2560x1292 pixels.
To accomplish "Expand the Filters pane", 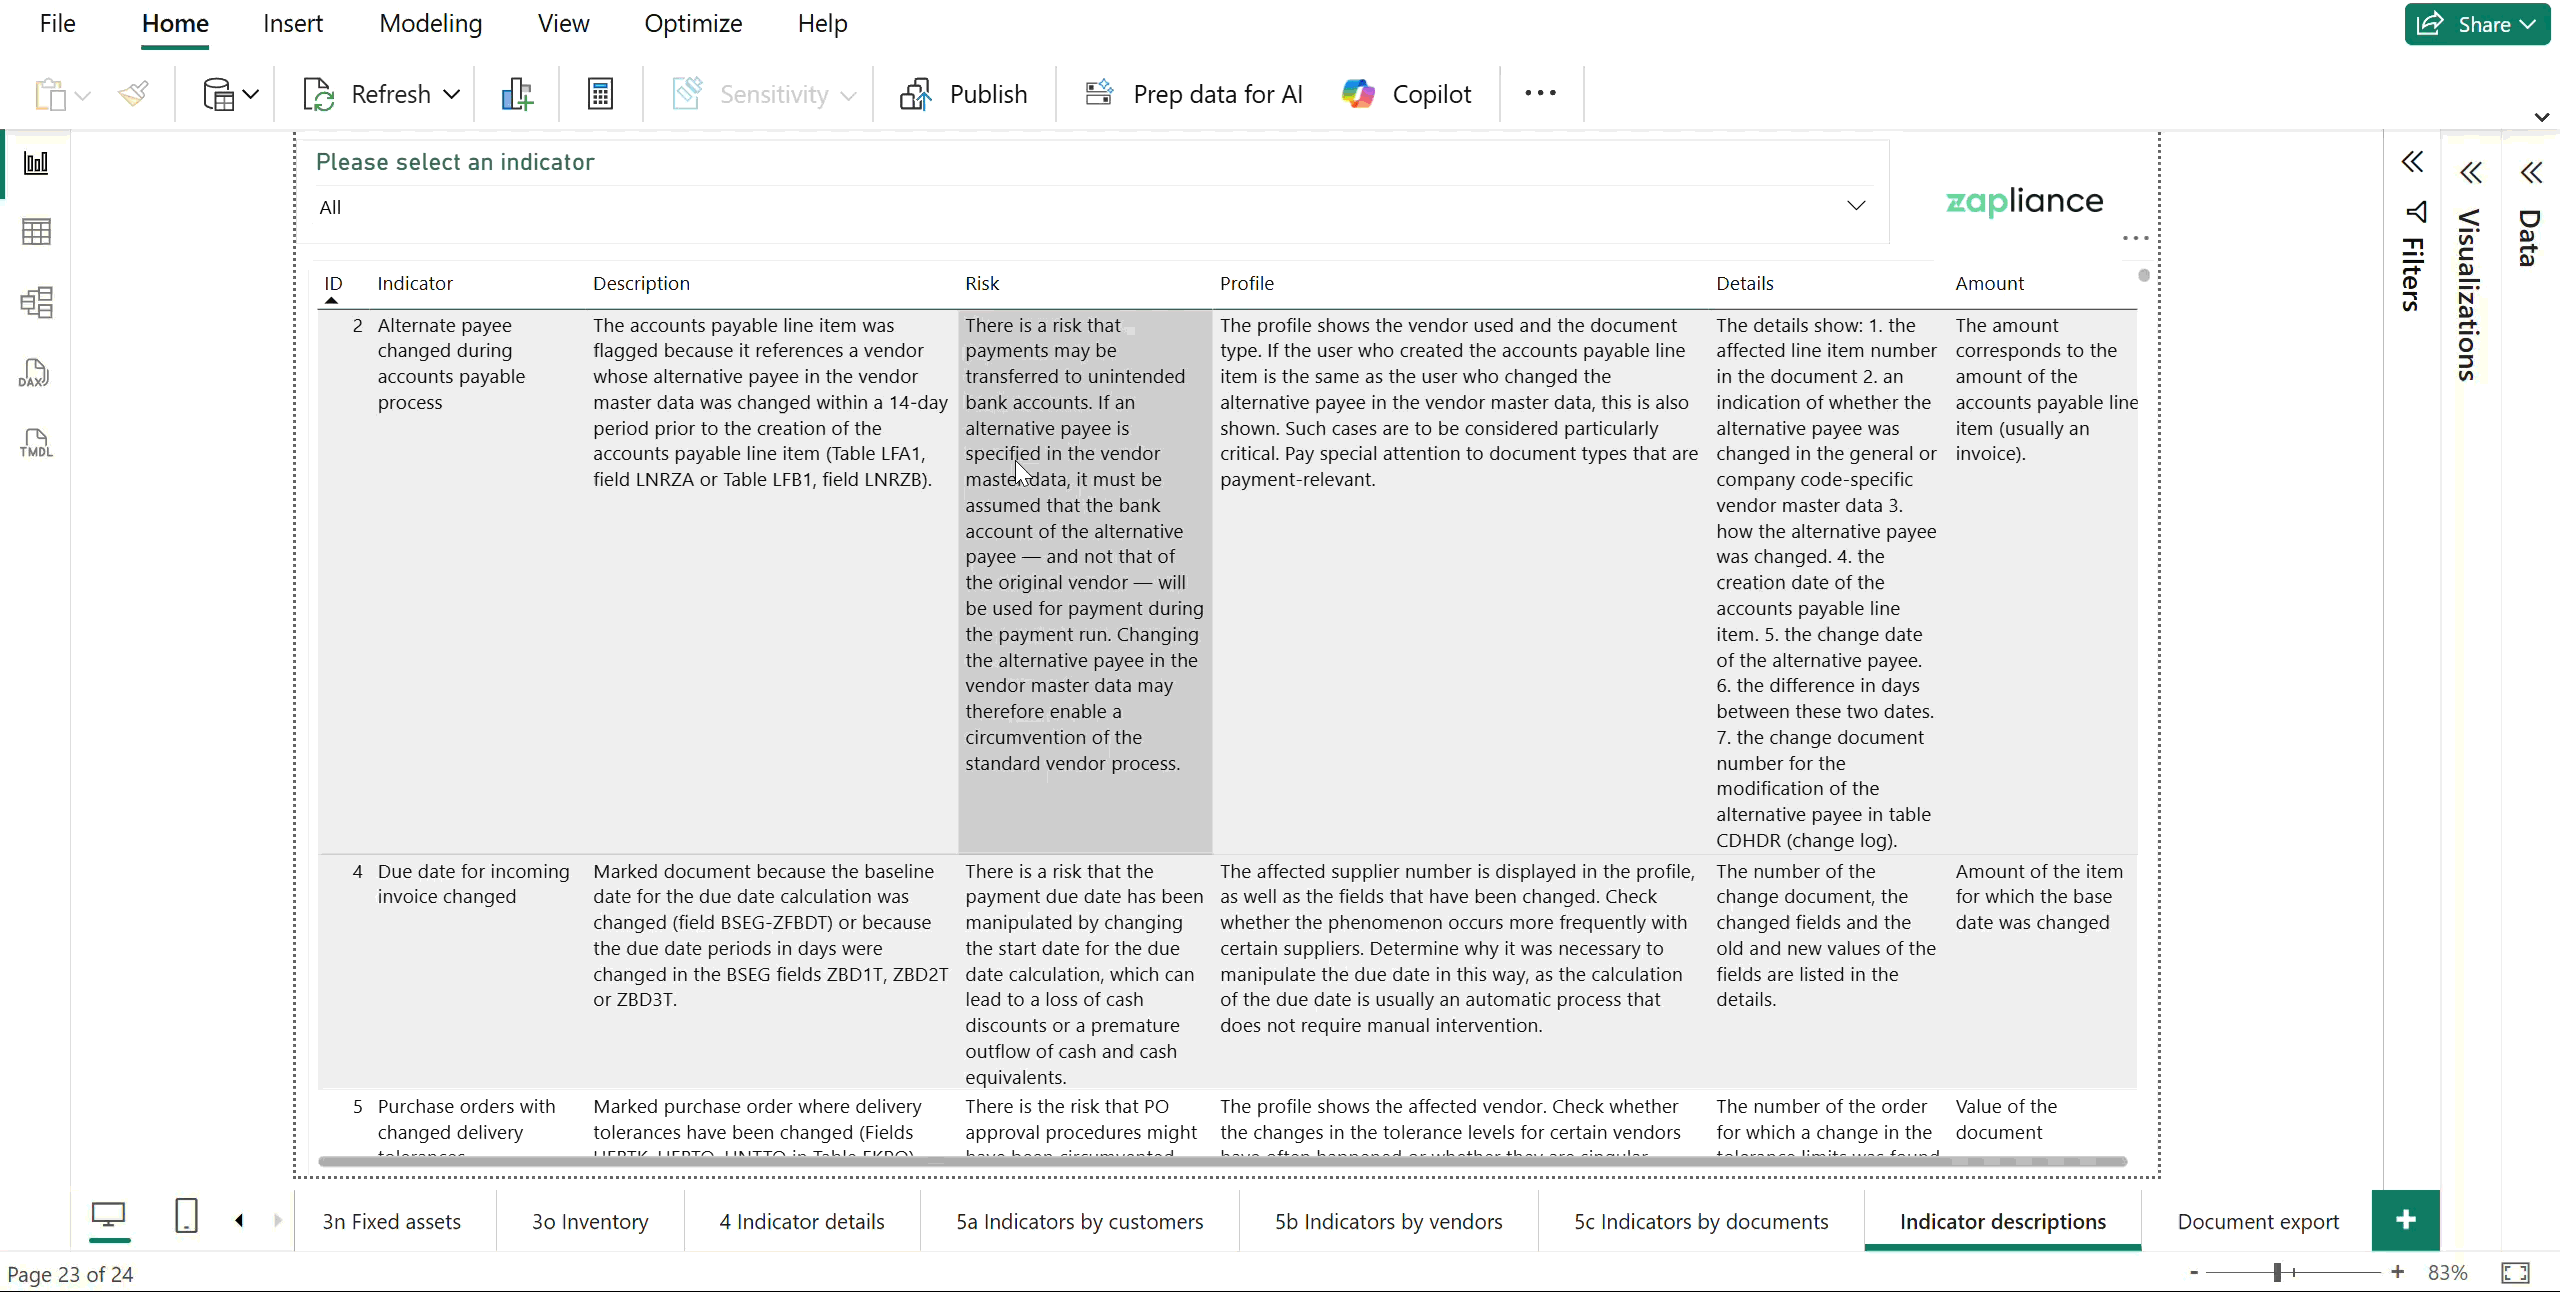I will tap(2412, 162).
